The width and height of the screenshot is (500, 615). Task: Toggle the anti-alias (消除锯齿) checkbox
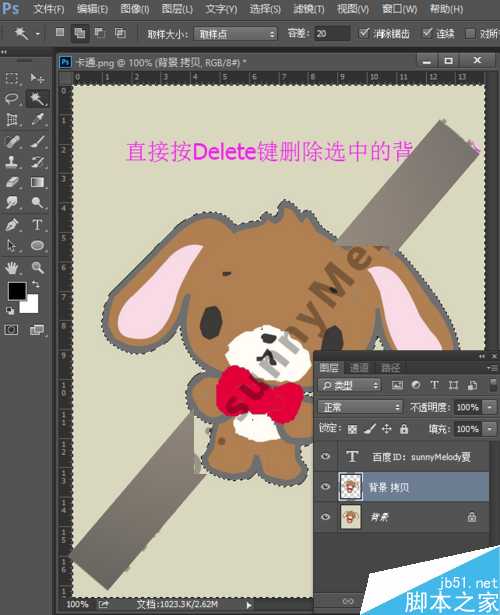tap(364, 33)
